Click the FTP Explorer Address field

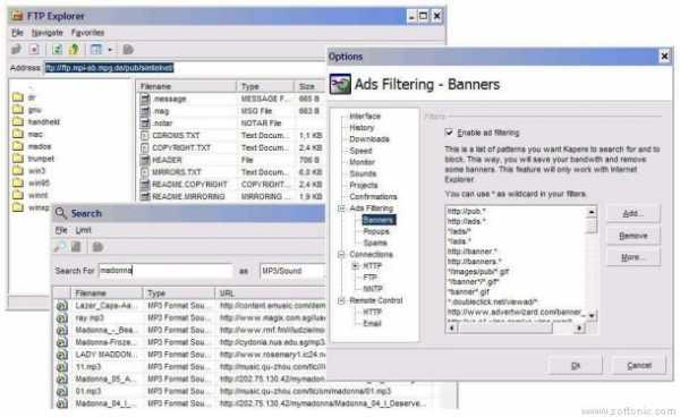[185, 68]
